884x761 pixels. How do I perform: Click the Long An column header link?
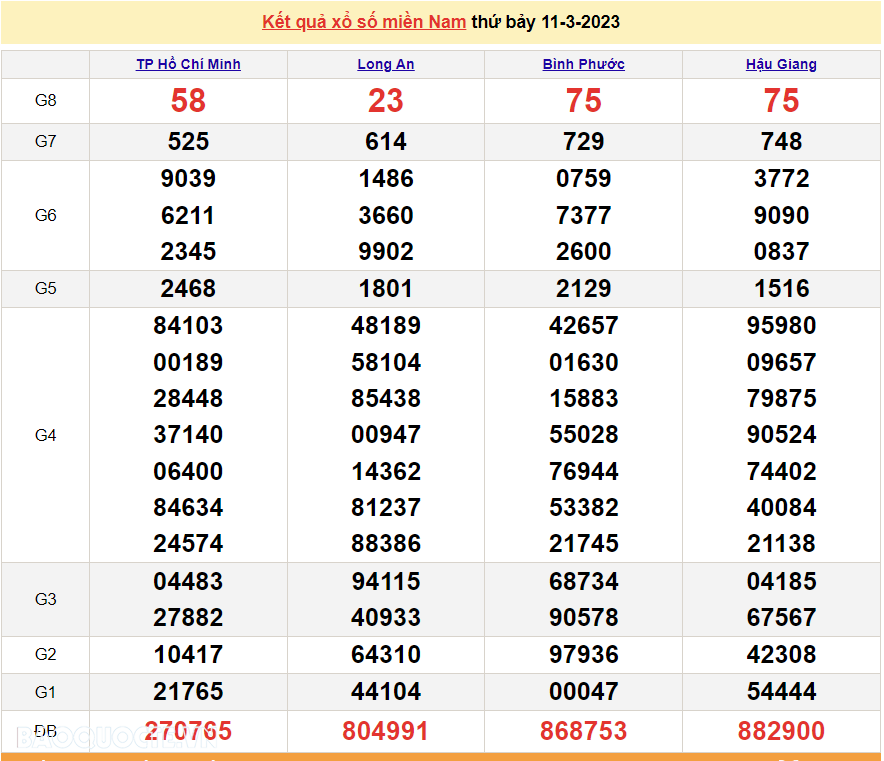coord(386,64)
